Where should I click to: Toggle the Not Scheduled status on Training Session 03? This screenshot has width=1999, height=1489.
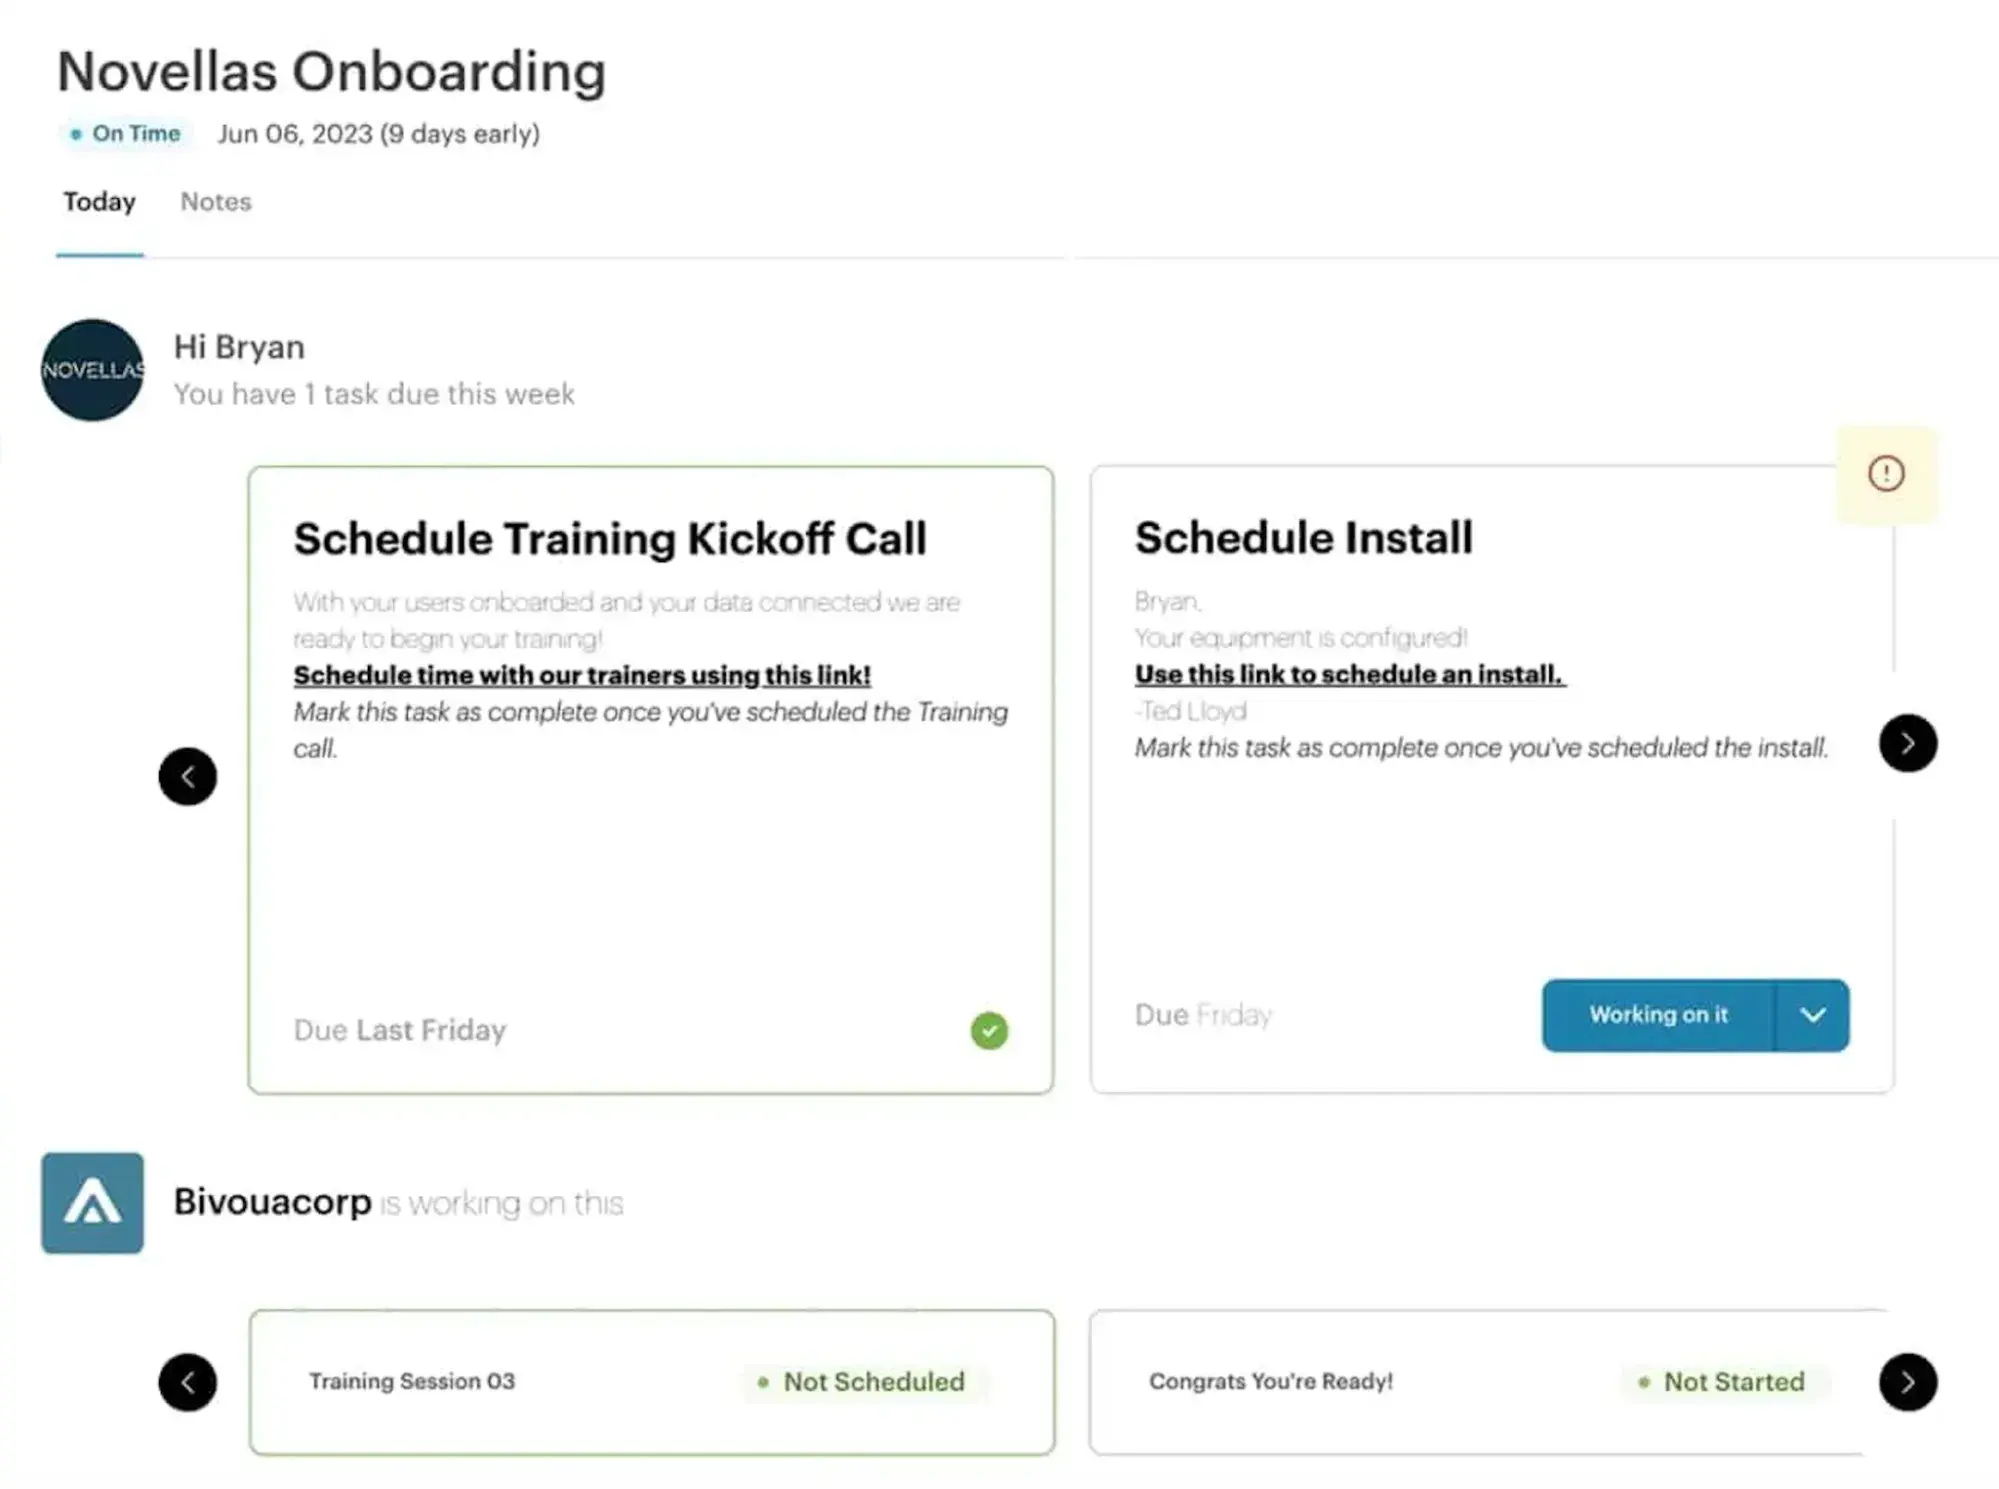(868, 1380)
